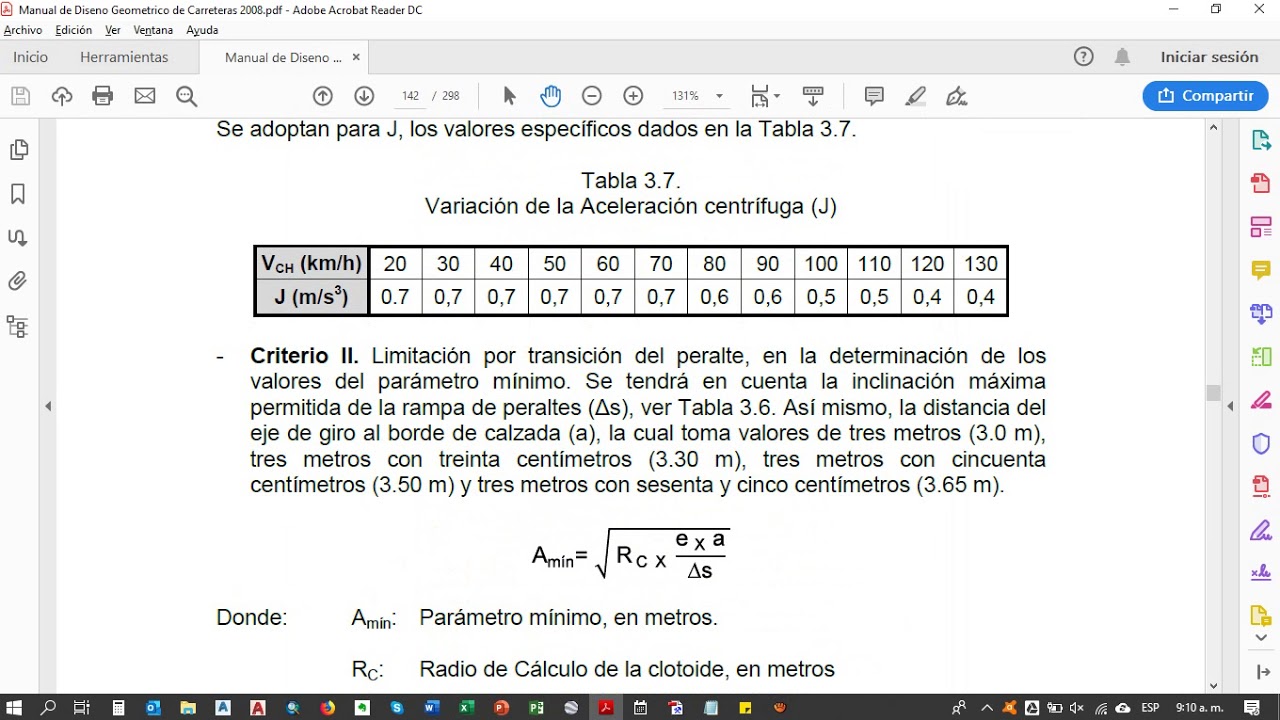Click the vertical scrollbar thumb
Viewport: 1280px width, 720px height.
(1213, 393)
